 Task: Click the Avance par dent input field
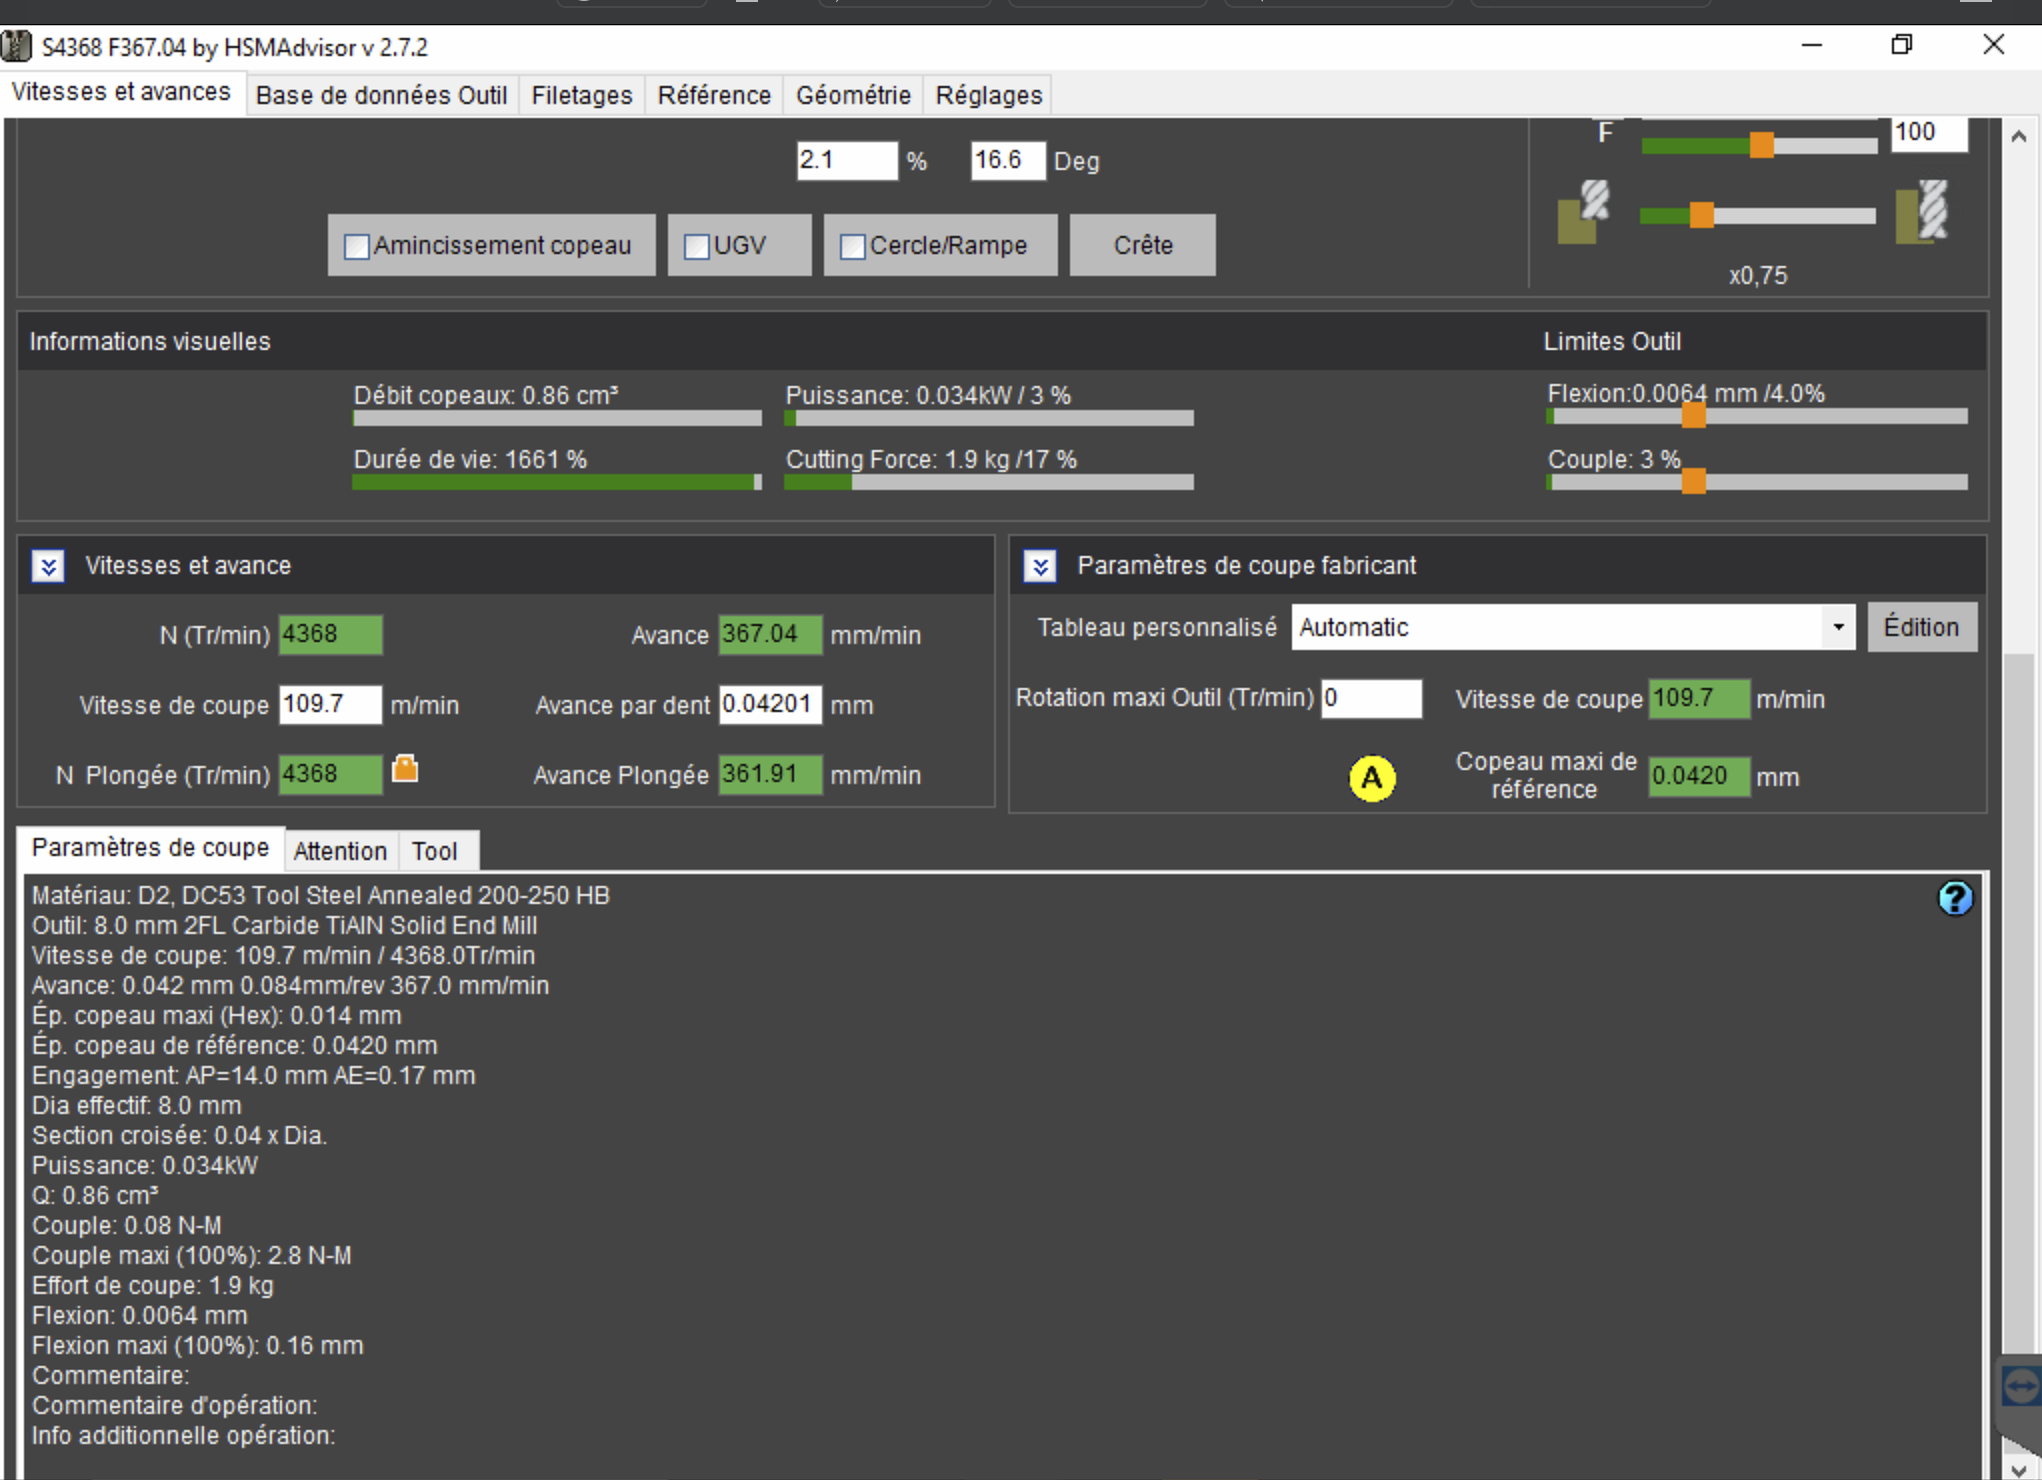(769, 704)
